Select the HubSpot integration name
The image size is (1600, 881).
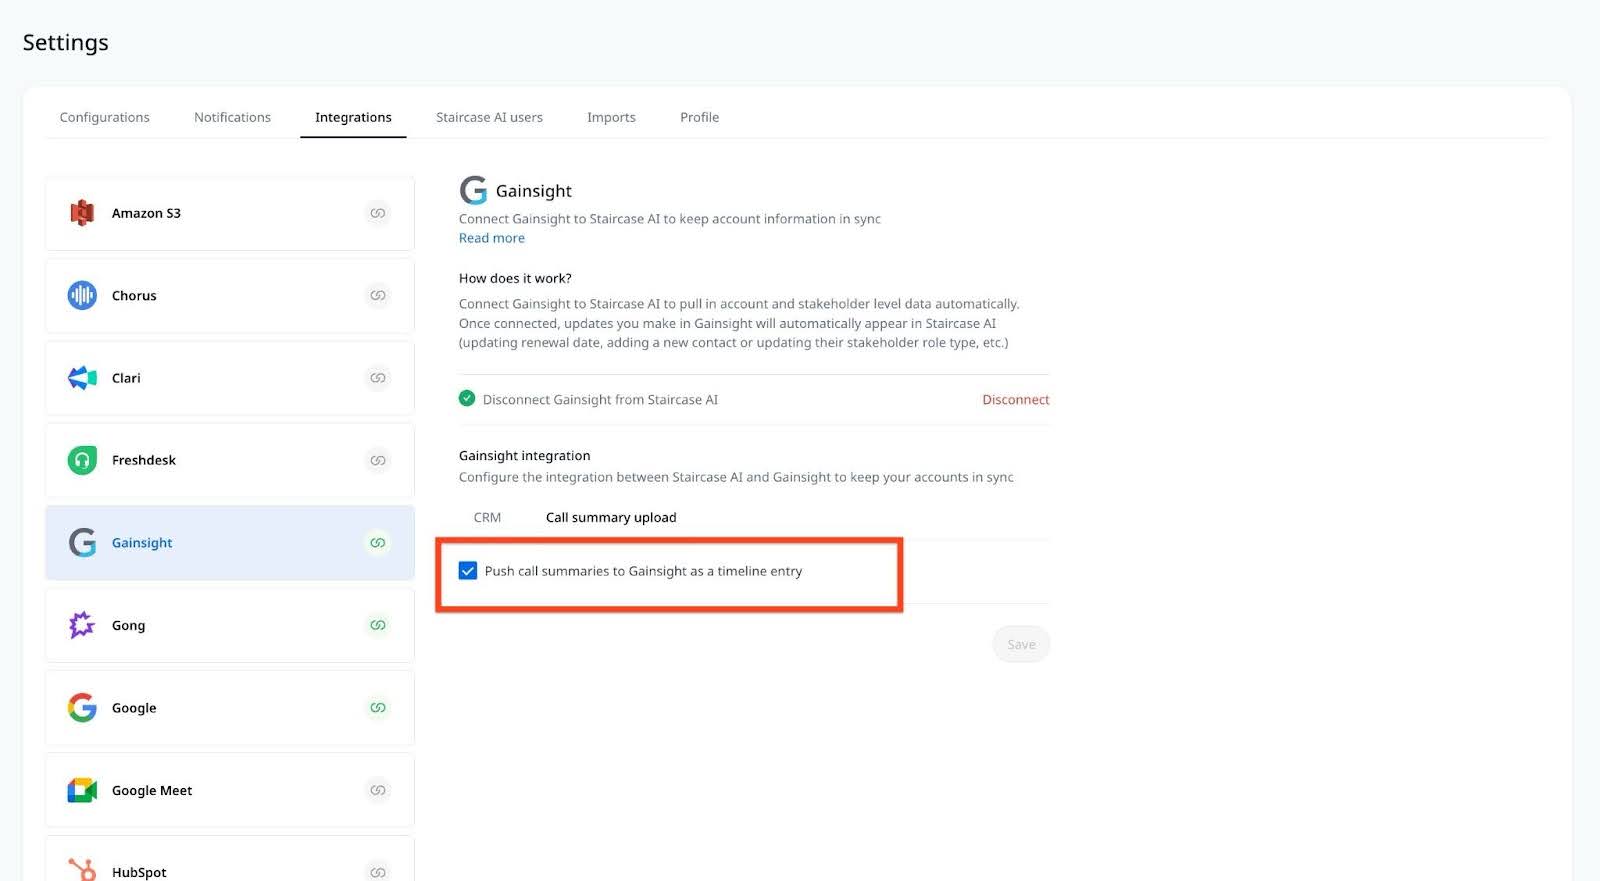[139, 872]
